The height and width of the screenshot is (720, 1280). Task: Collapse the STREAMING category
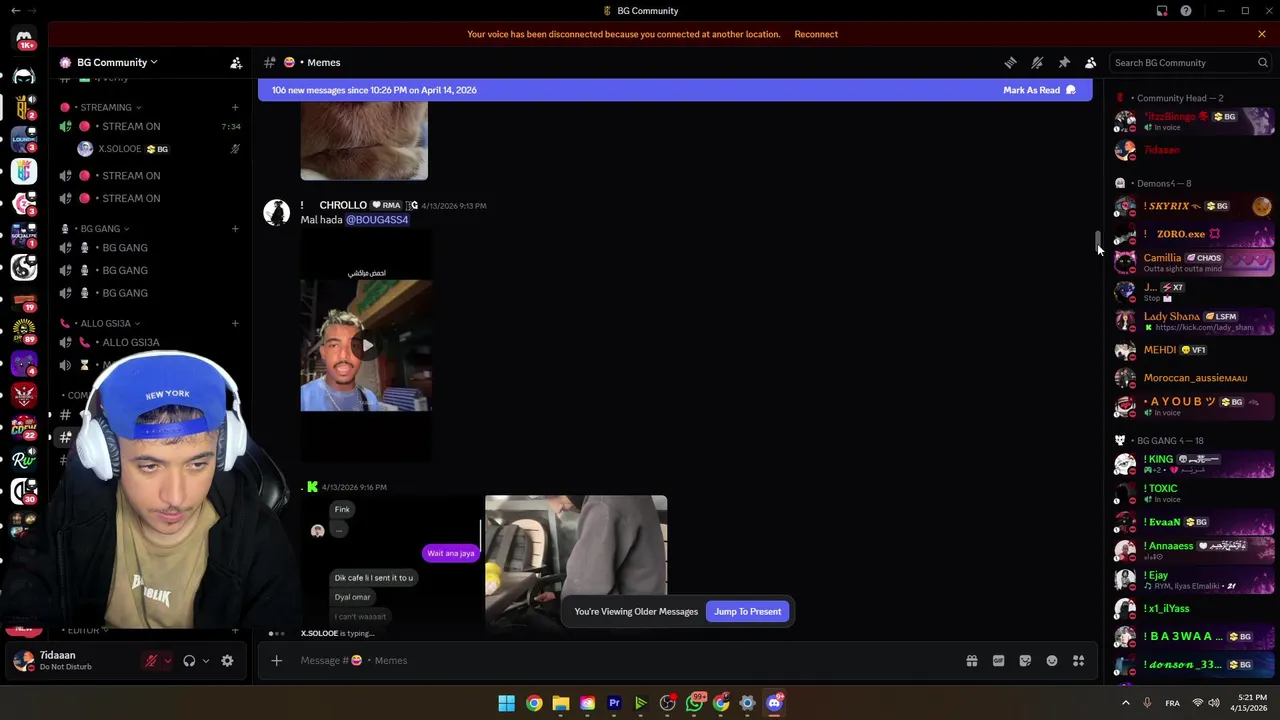point(105,107)
